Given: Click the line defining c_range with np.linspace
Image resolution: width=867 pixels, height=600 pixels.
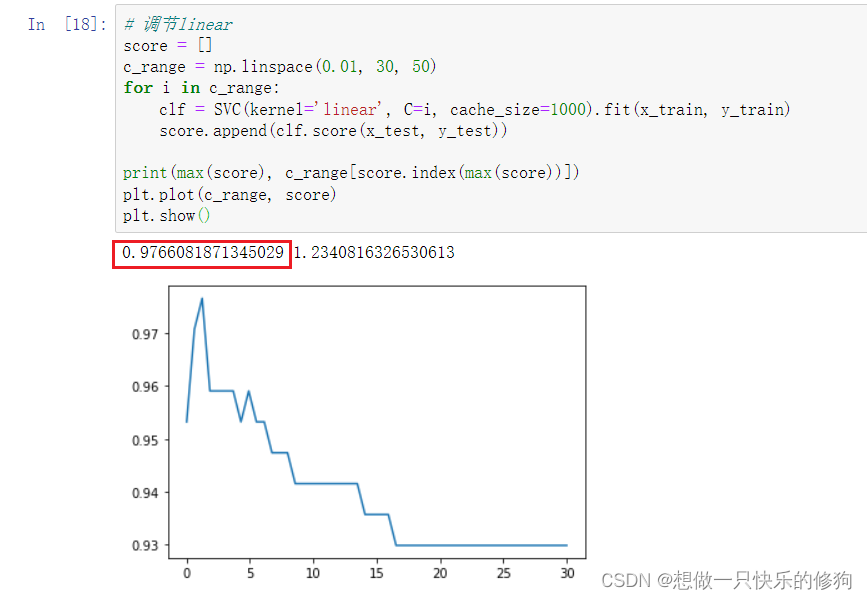Looking at the screenshot, I should (280, 67).
